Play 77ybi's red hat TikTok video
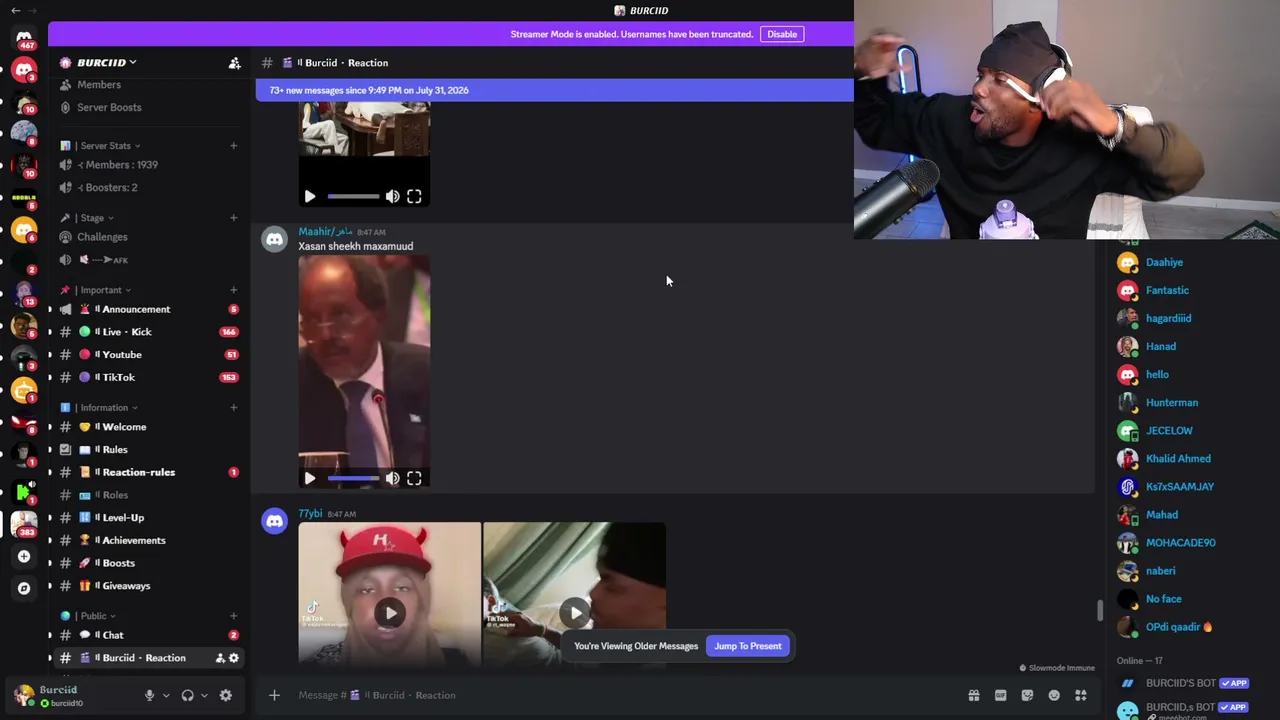1280x720 pixels. pos(390,613)
